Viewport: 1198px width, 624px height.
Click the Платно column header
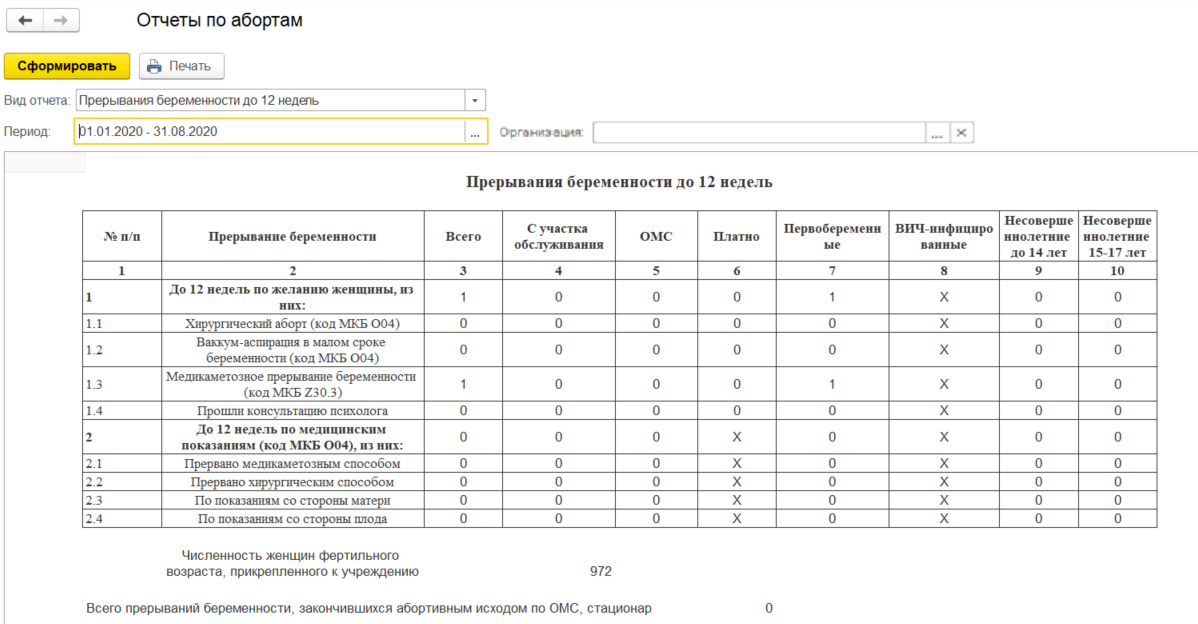pyautogui.click(x=736, y=237)
